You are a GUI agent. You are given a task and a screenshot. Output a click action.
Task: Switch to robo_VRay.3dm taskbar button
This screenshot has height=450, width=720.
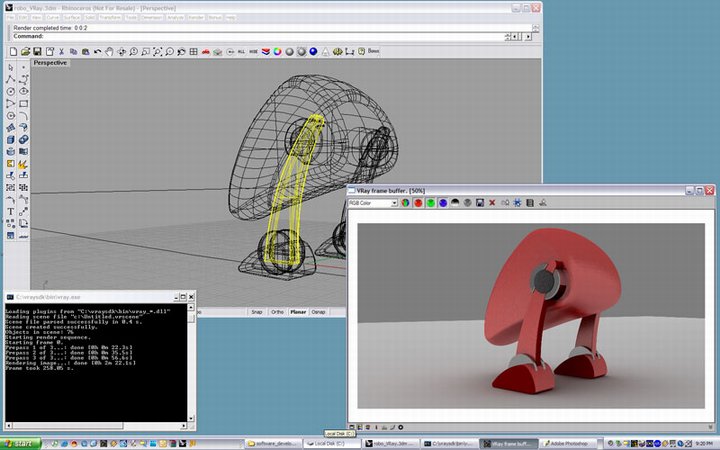pyautogui.click(x=390, y=444)
